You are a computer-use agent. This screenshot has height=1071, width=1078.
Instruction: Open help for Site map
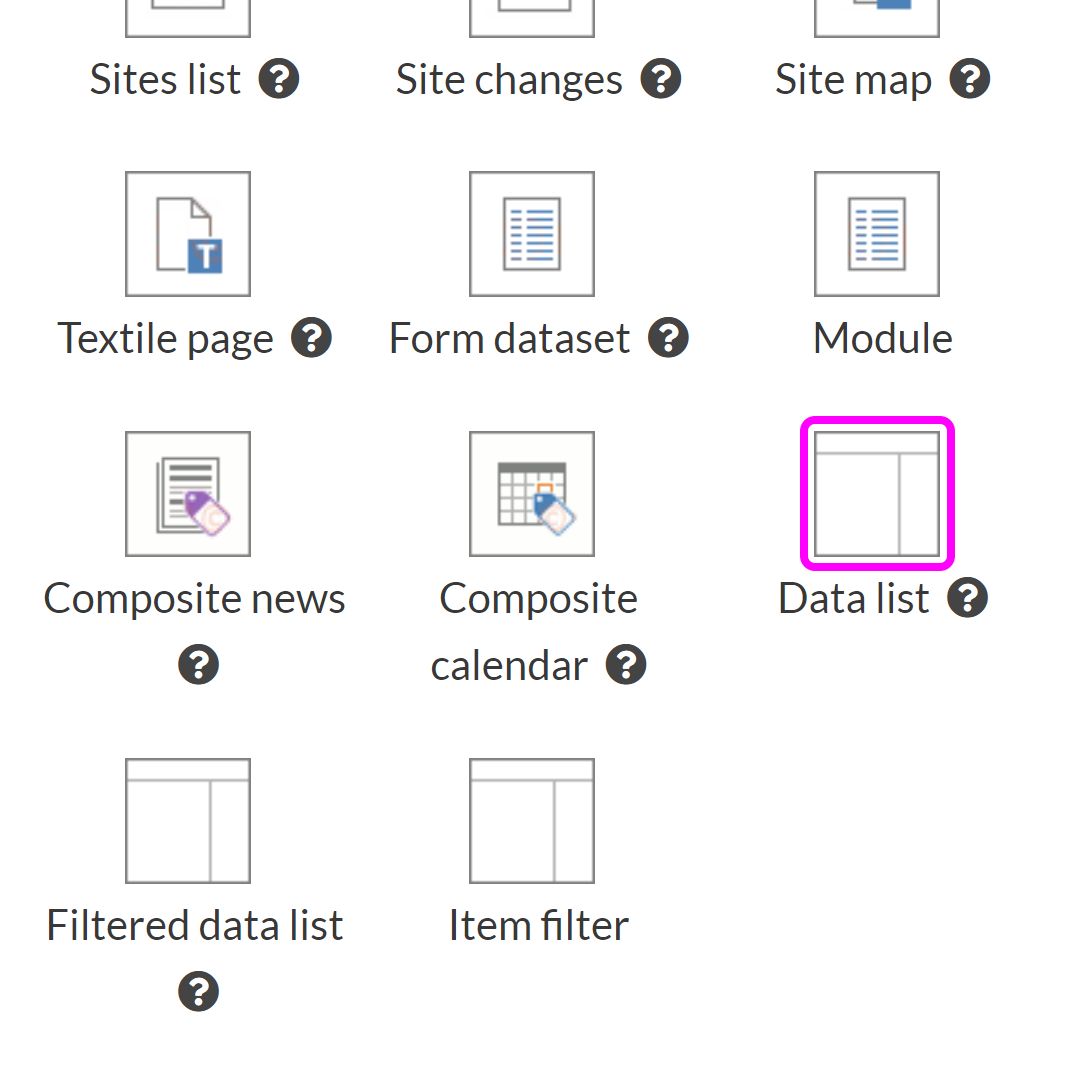click(970, 79)
